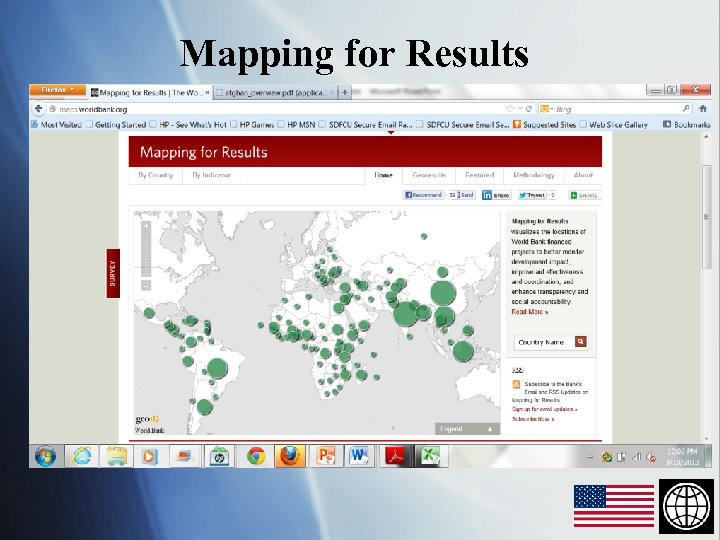720x540 pixels.
Task: Click the Country Name search button
Action: click(x=581, y=342)
